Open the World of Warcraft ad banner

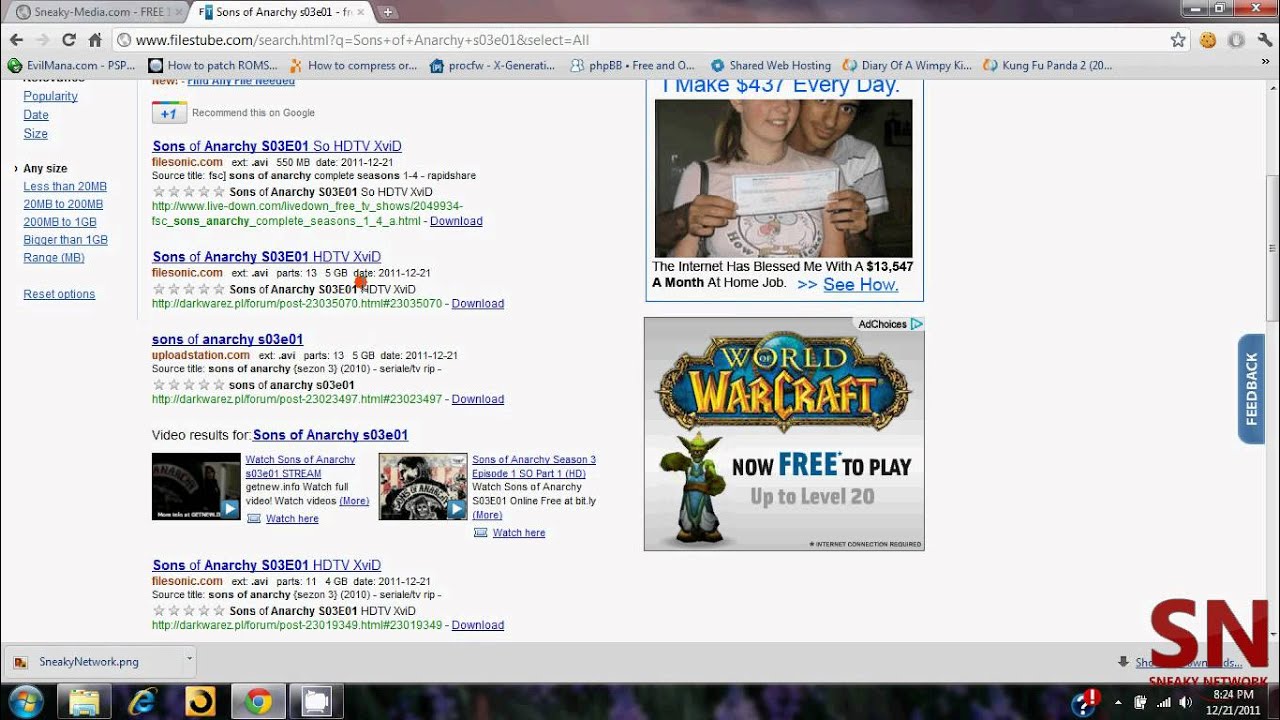click(784, 434)
